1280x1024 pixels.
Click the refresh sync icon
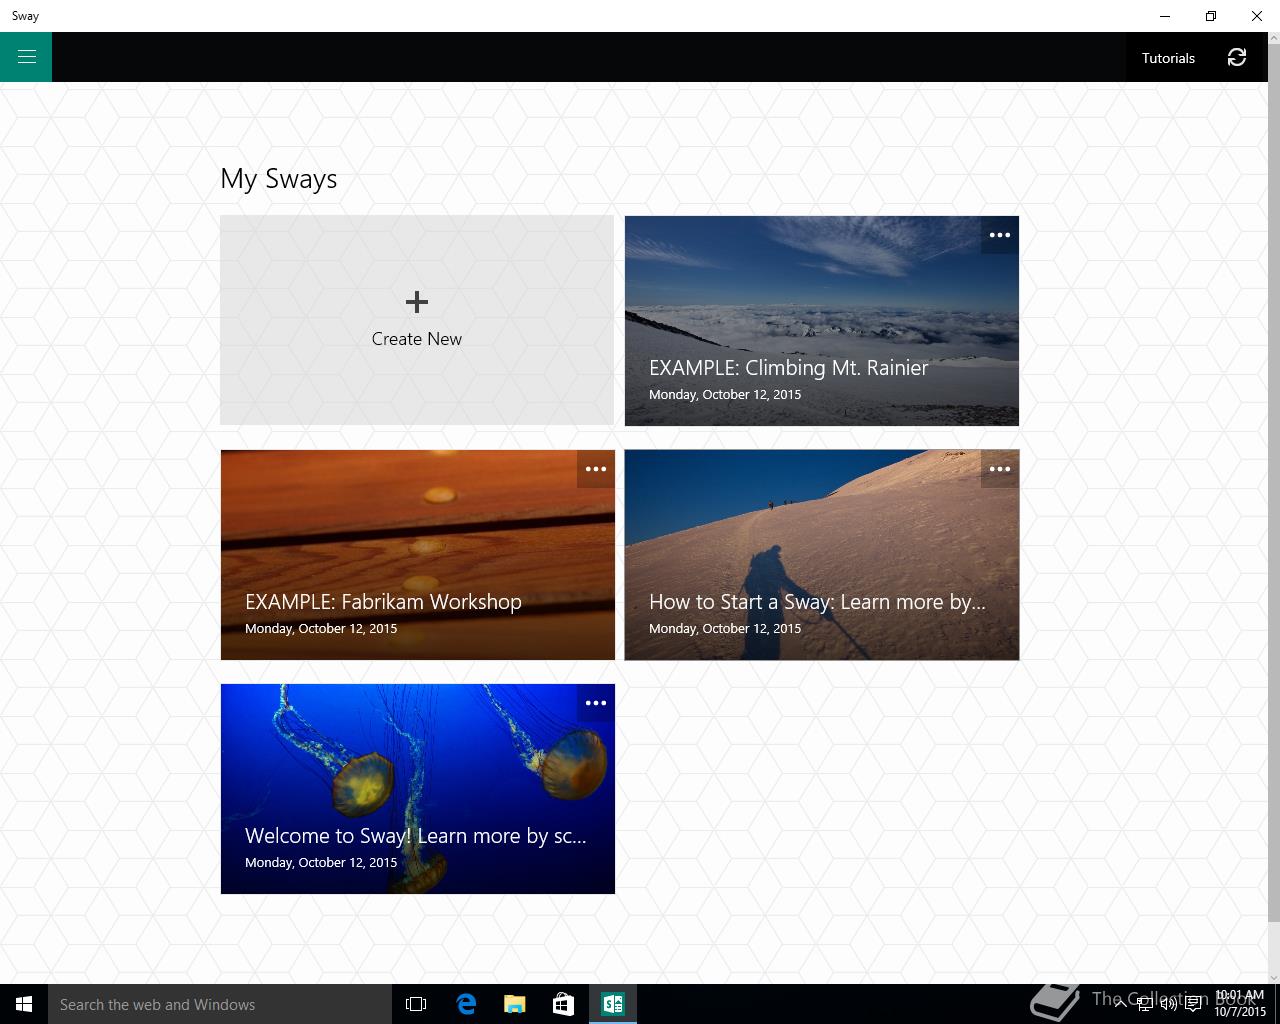pyautogui.click(x=1237, y=57)
